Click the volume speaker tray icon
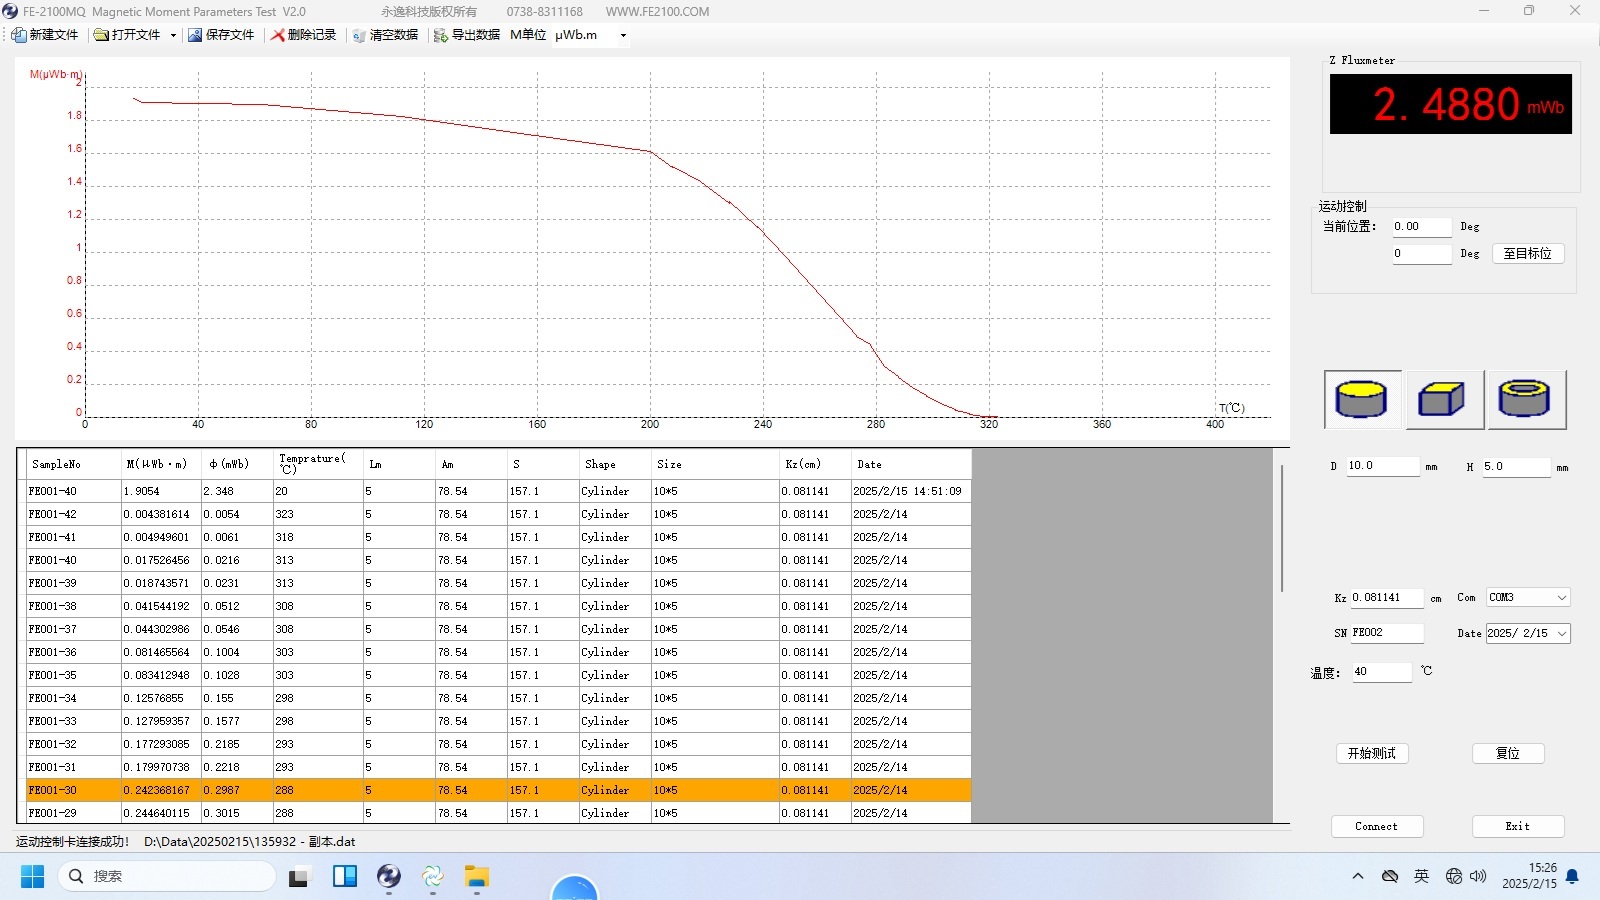The height and width of the screenshot is (900, 1600). pyautogui.click(x=1478, y=877)
